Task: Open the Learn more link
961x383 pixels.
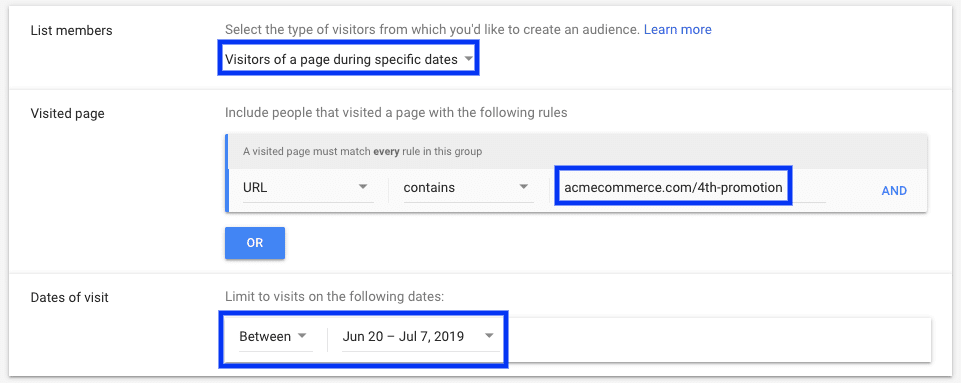Action: (x=677, y=29)
